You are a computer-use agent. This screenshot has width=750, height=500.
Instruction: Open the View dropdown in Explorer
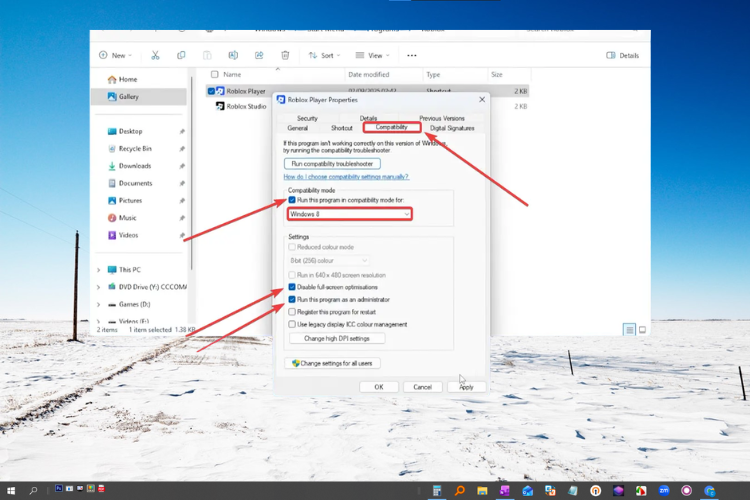coord(373,56)
